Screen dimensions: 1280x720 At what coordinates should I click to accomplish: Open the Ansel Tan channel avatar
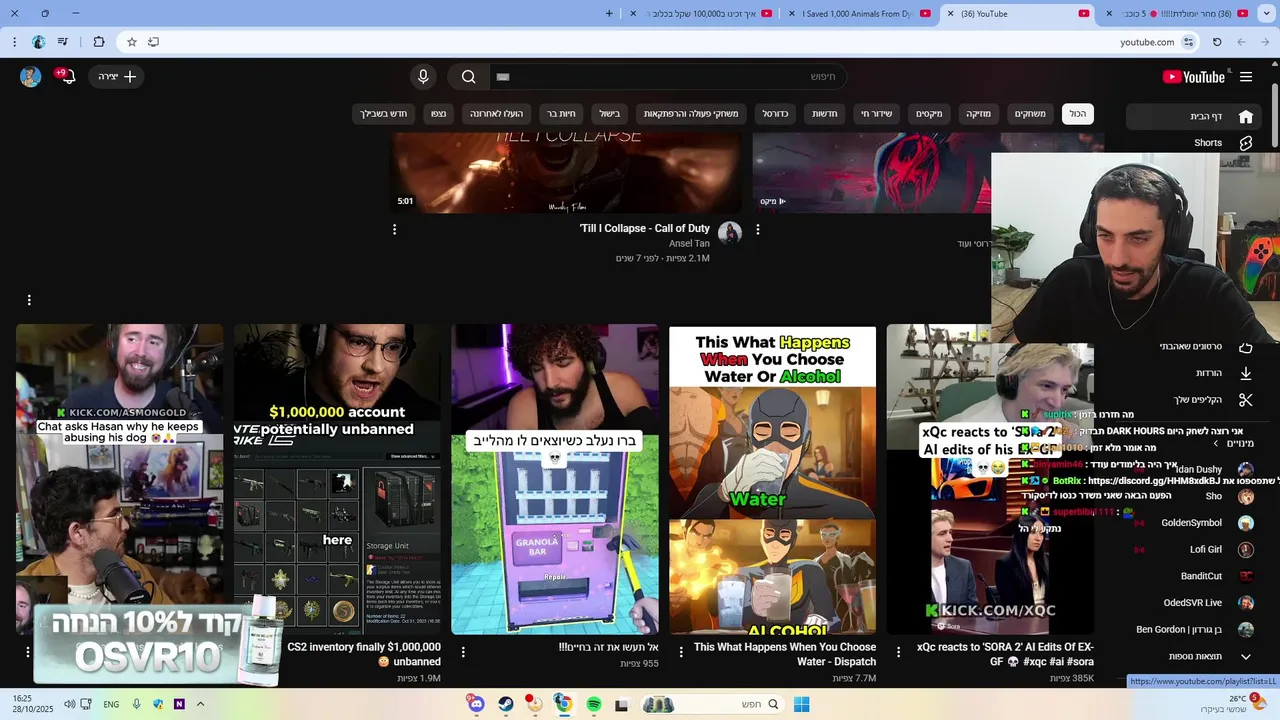click(730, 233)
